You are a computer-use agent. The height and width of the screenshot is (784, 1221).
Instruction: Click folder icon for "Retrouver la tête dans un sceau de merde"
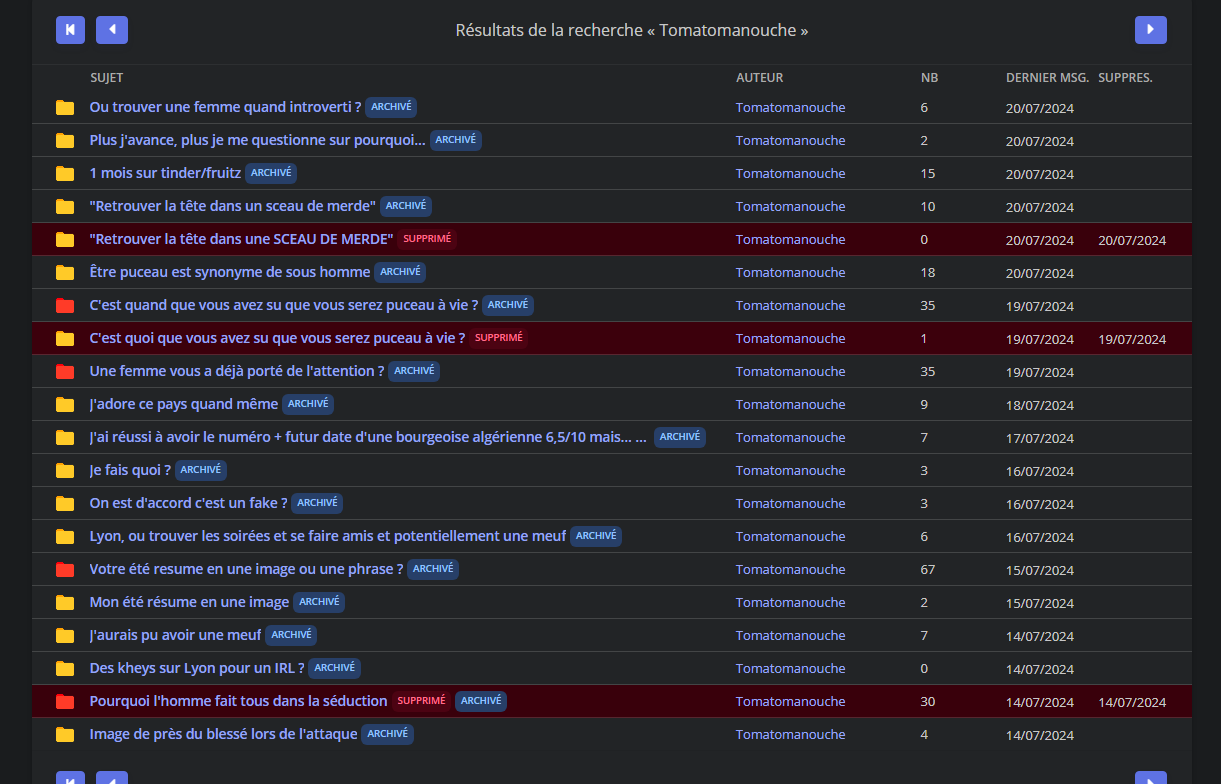[65, 207]
